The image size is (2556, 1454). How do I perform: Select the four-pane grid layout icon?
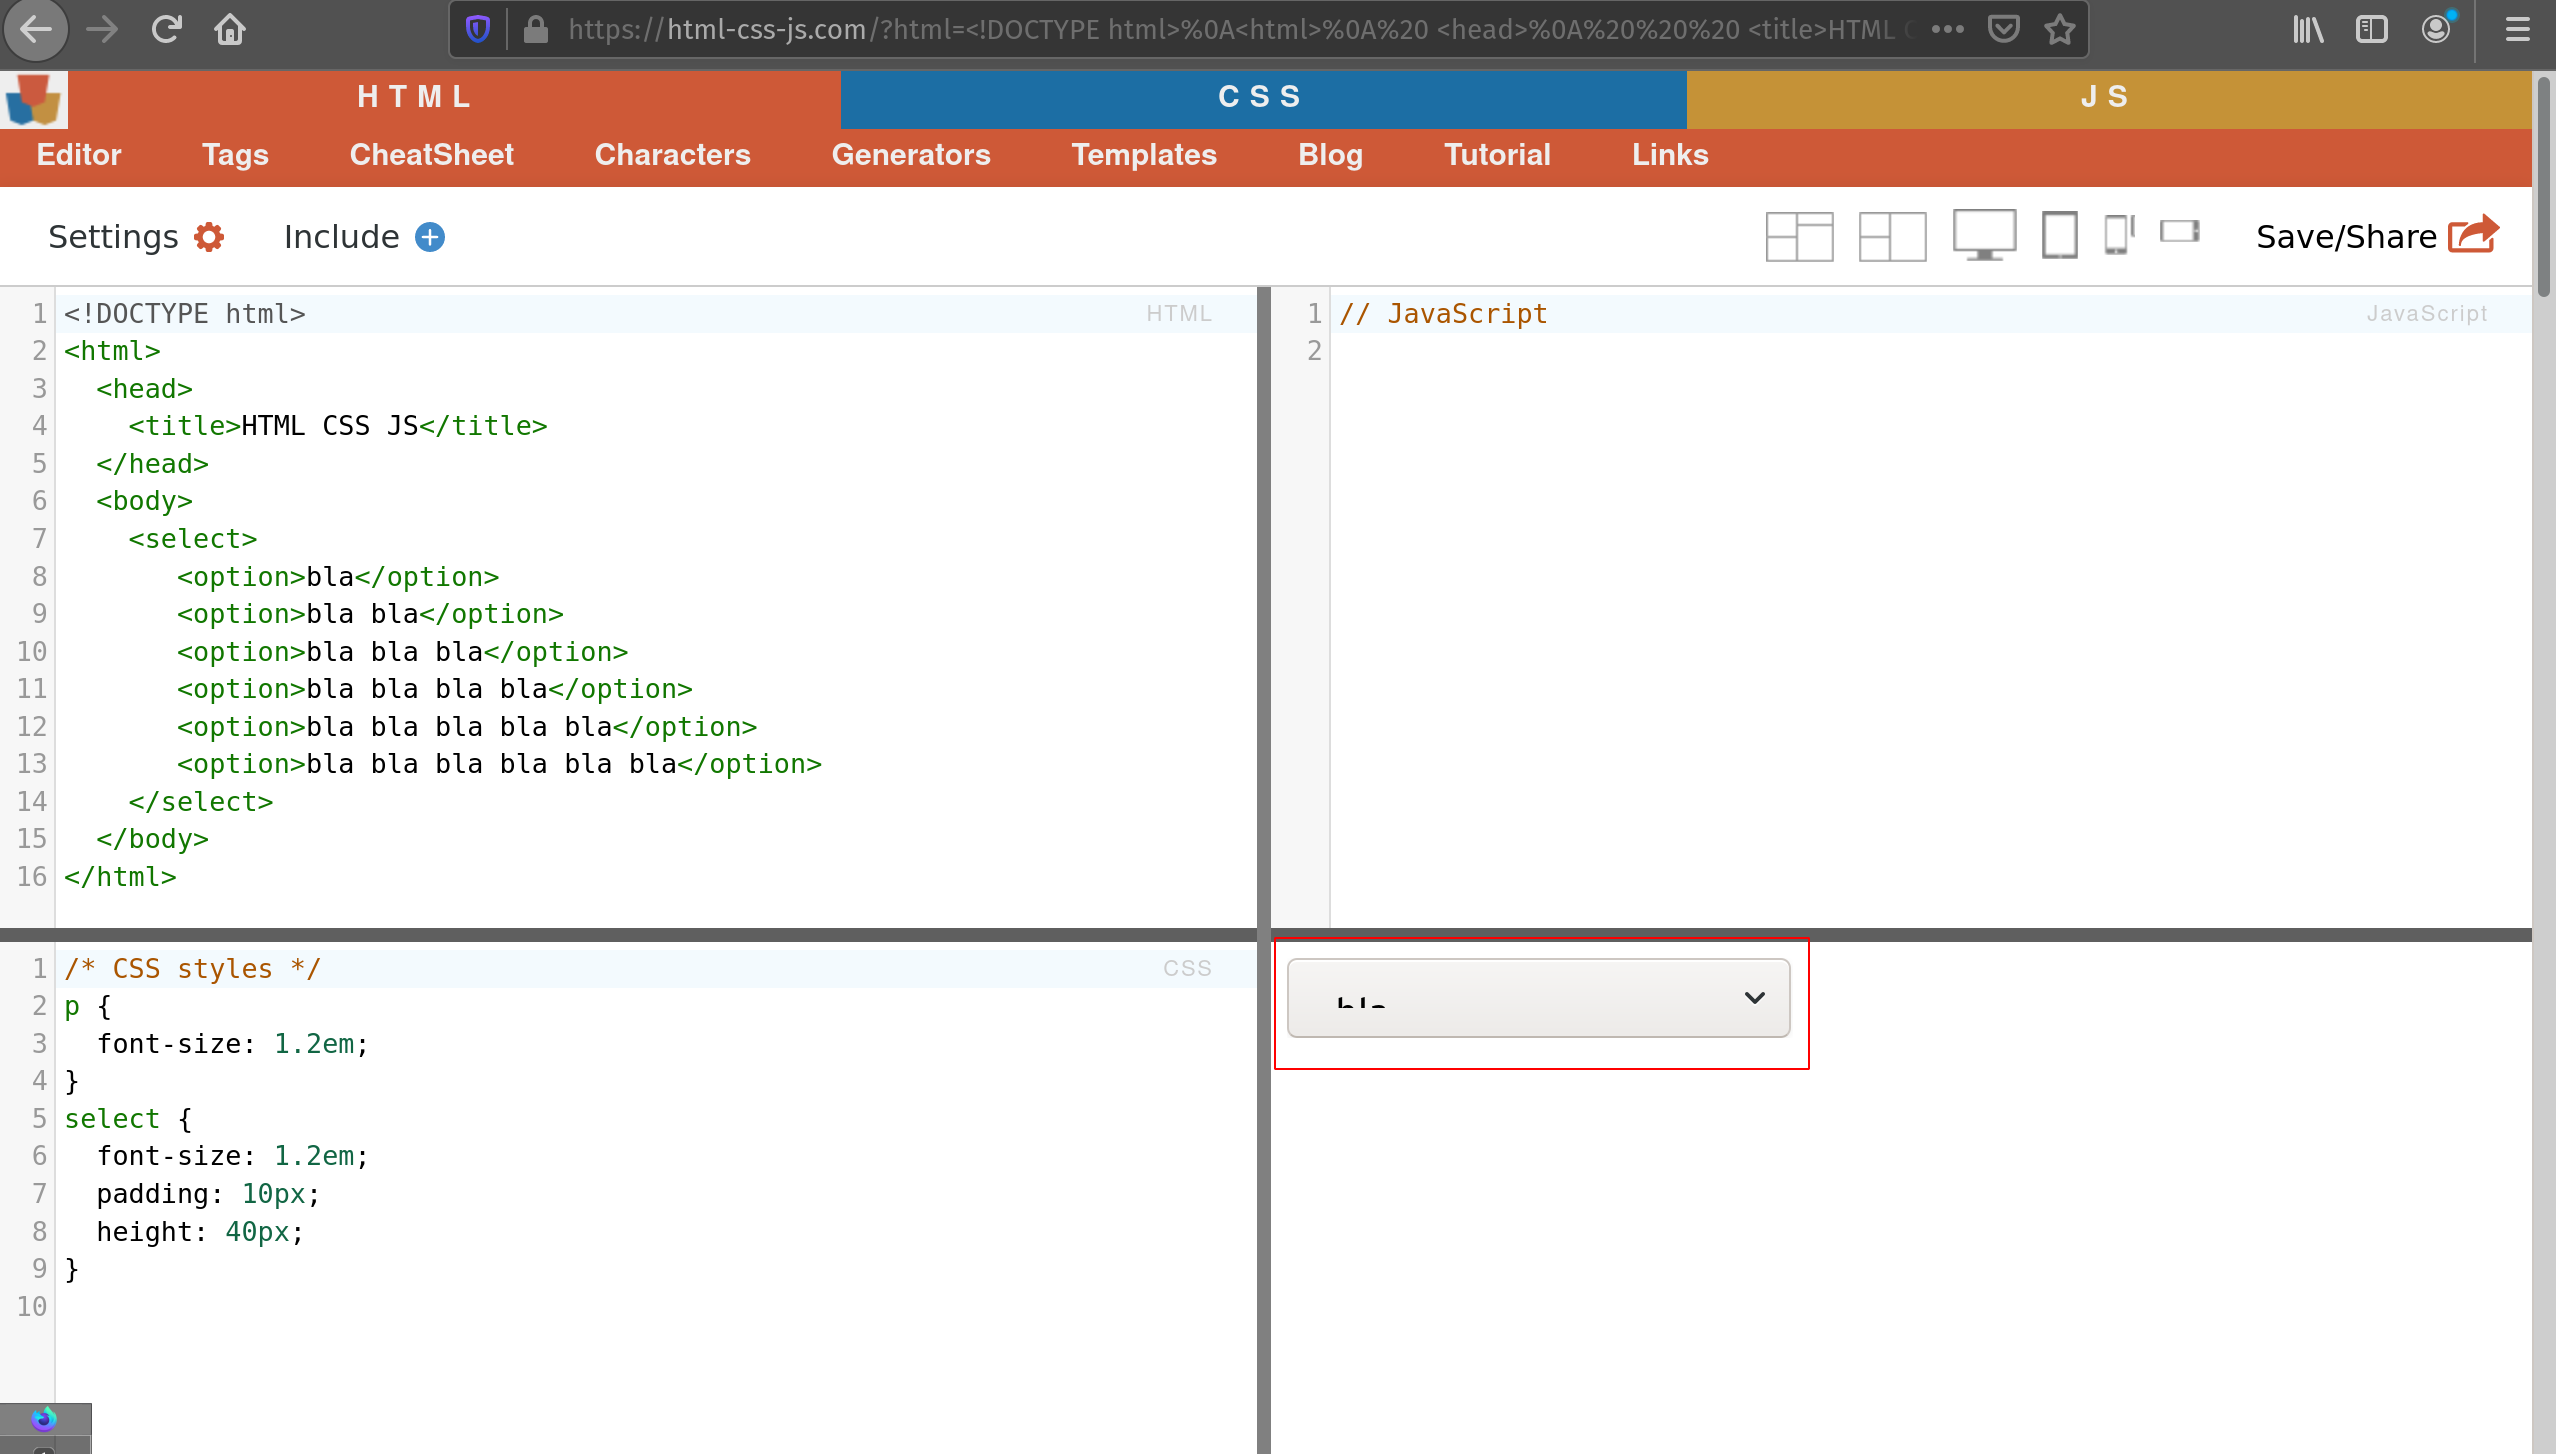click(x=1799, y=237)
